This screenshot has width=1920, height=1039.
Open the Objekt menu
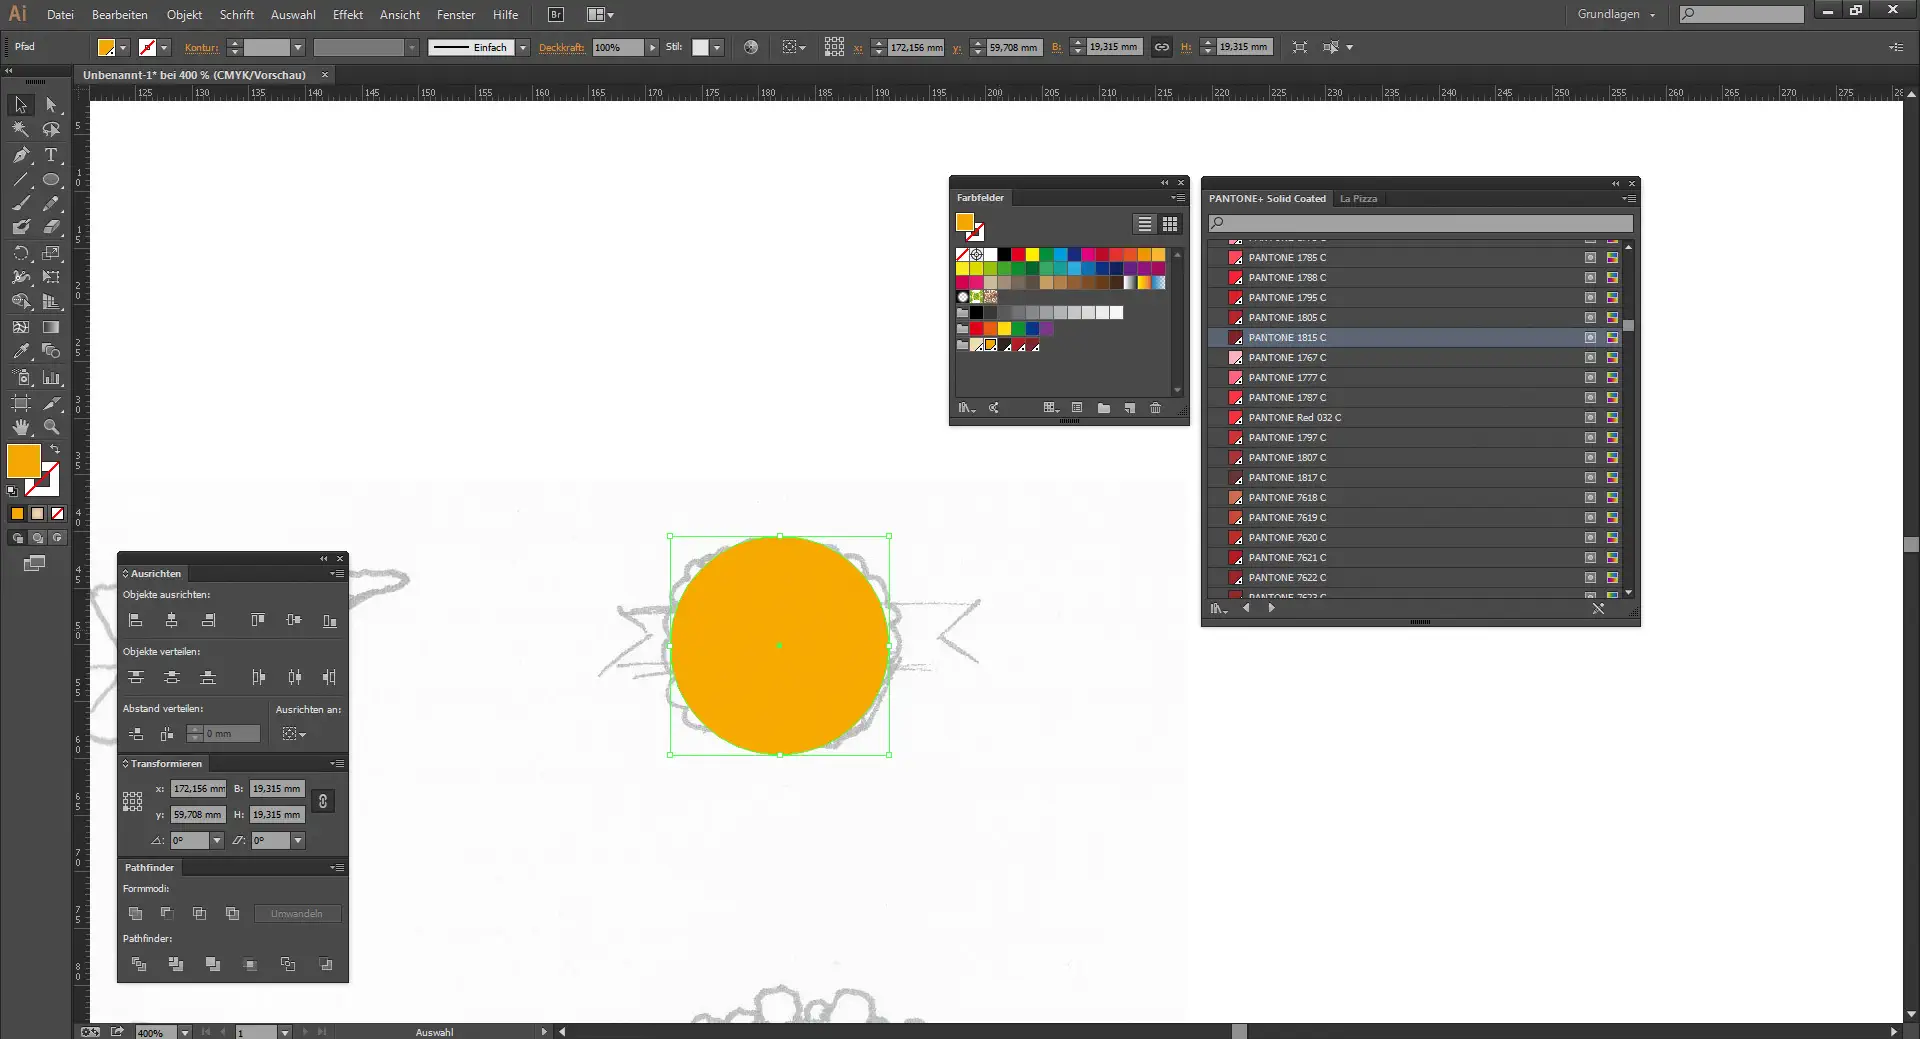tap(184, 15)
